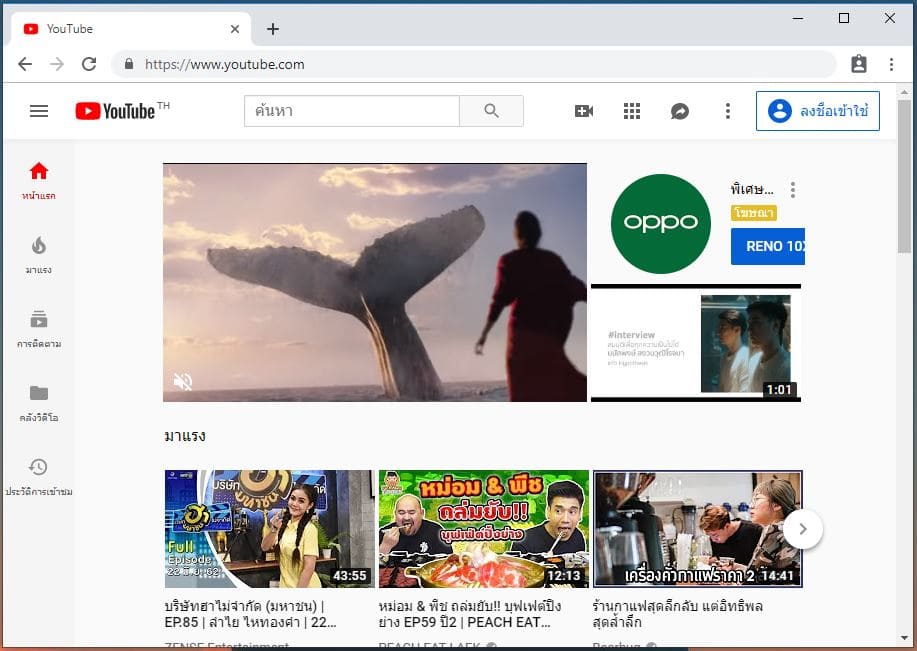
Task: Click the page vertical scrollbar thumb
Action: (904, 175)
